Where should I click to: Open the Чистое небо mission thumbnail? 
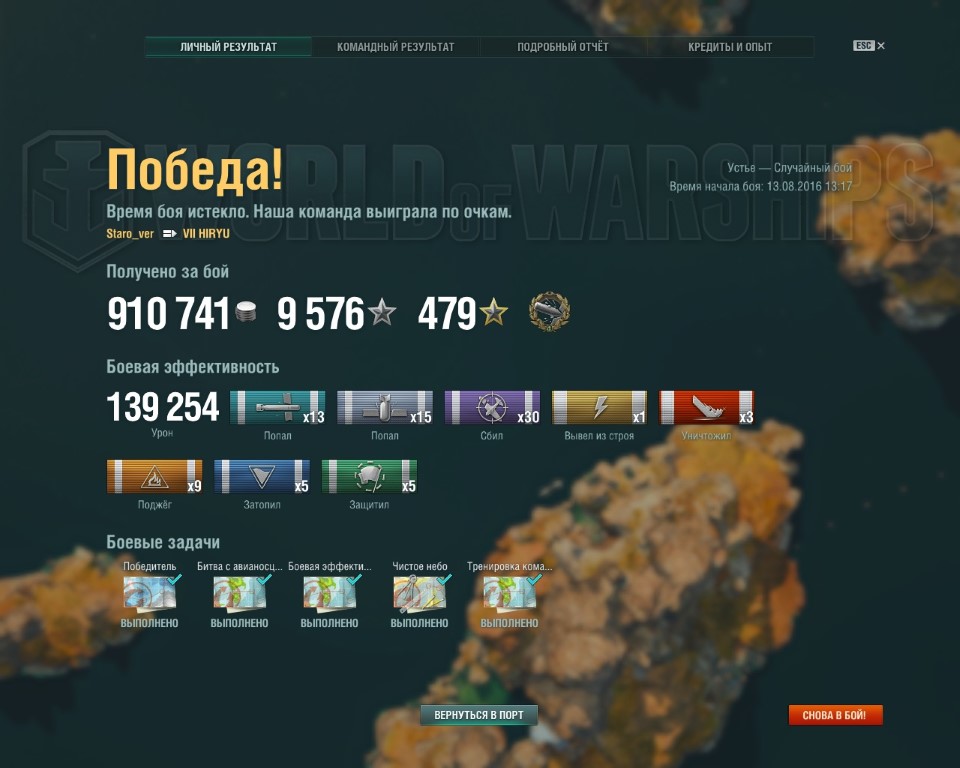[420, 593]
